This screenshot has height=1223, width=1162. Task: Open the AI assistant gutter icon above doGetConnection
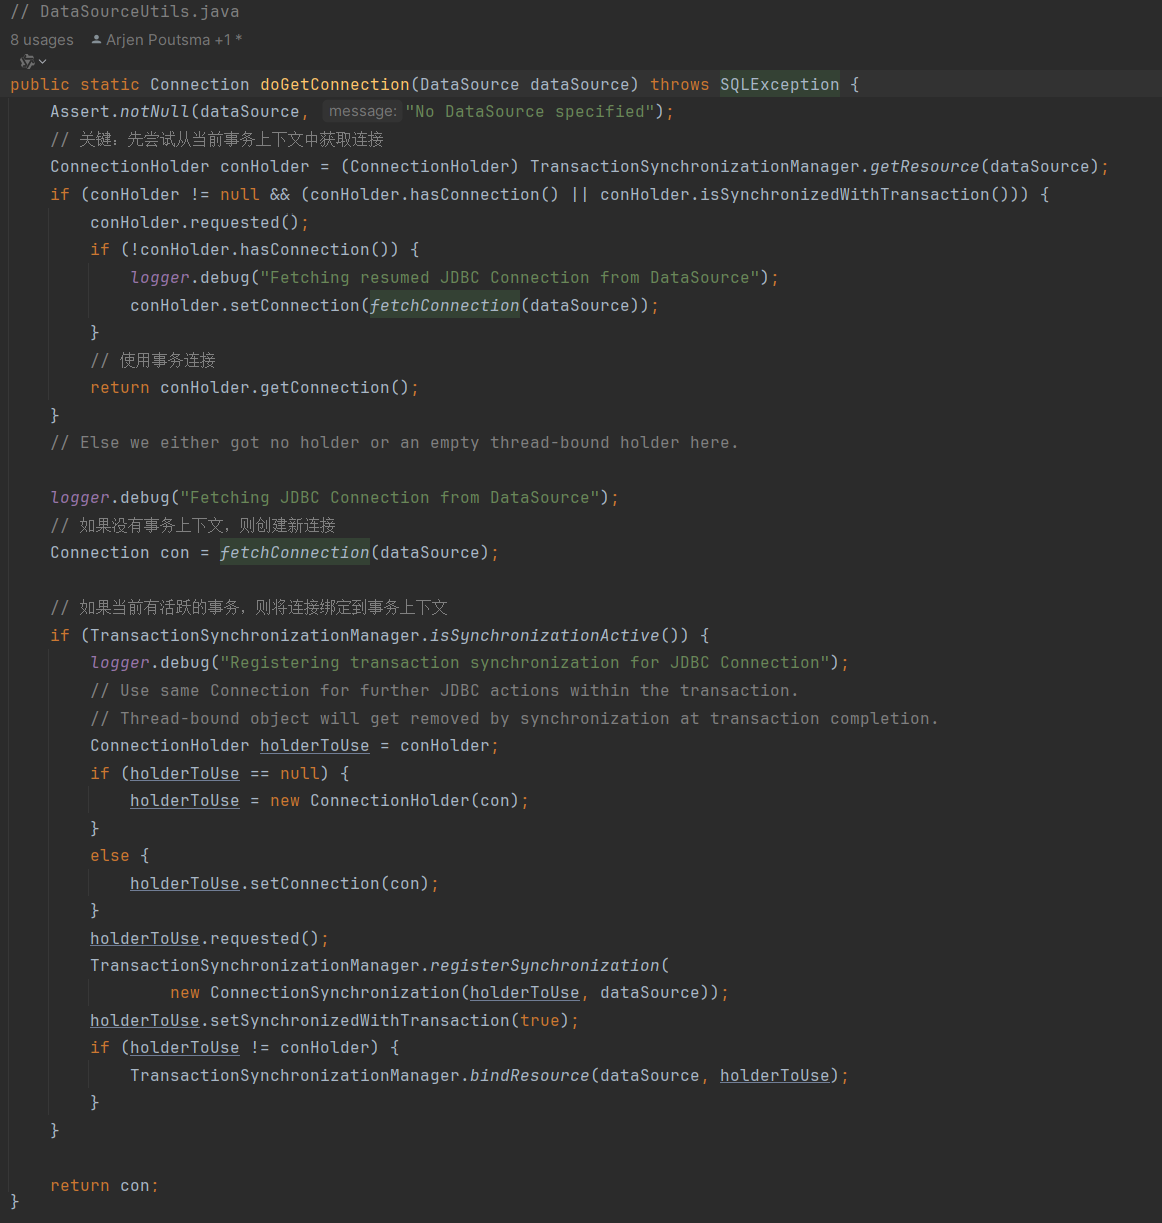pos(26,61)
